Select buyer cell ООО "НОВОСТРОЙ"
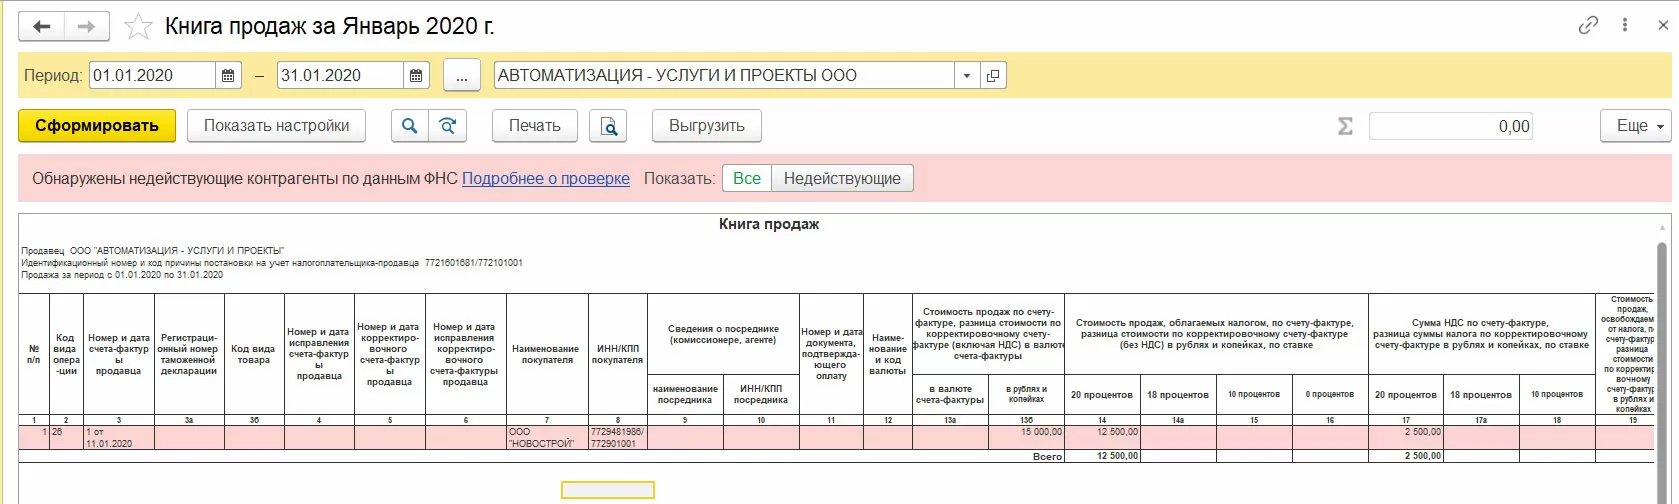The height and width of the screenshot is (504, 1679). pyautogui.click(x=547, y=437)
